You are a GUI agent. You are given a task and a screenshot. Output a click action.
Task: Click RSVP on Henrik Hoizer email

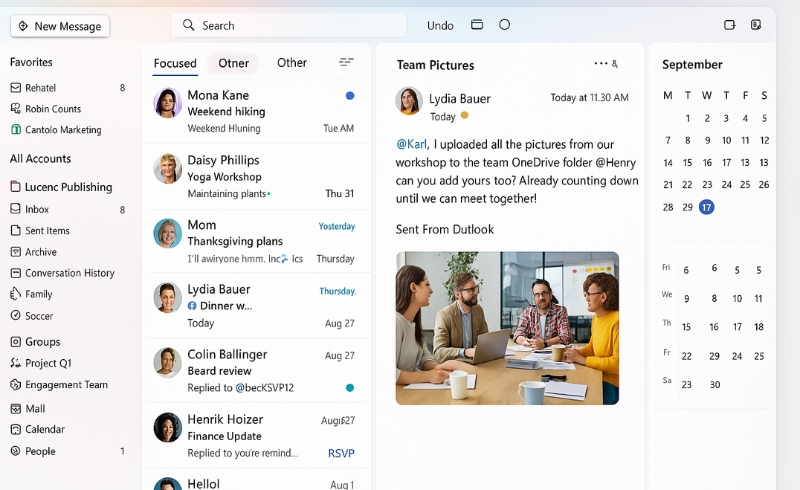(341, 453)
